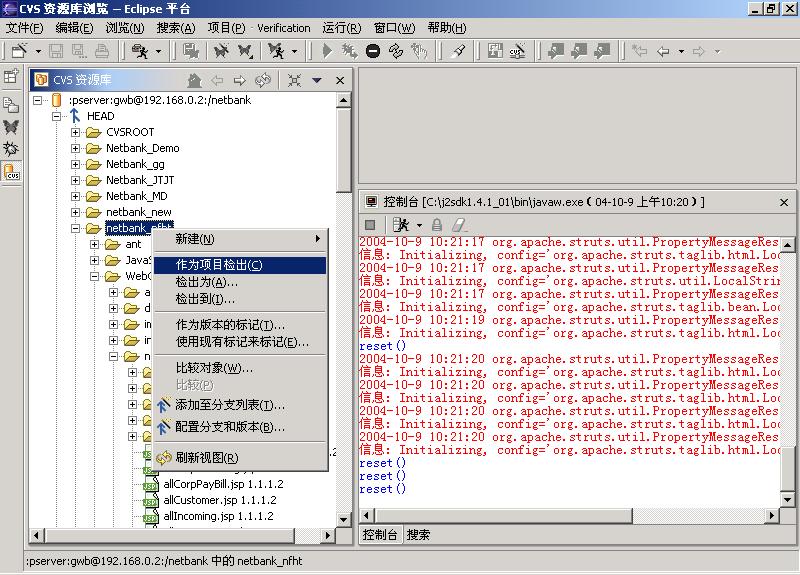Click the New wizard toolbar icon
This screenshot has width=800, height=575.
(x=19, y=51)
